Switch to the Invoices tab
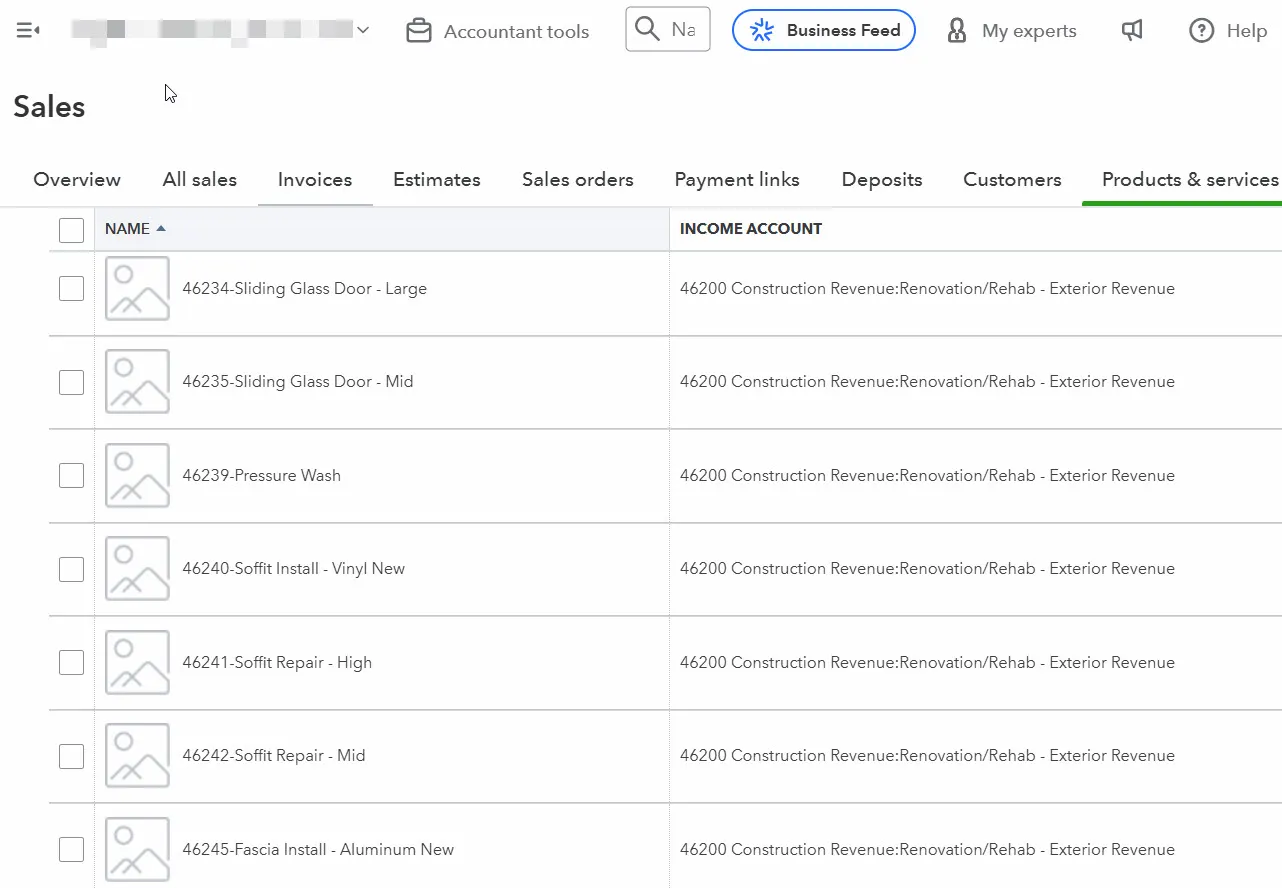This screenshot has width=1282, height=888. pos(315,180)
